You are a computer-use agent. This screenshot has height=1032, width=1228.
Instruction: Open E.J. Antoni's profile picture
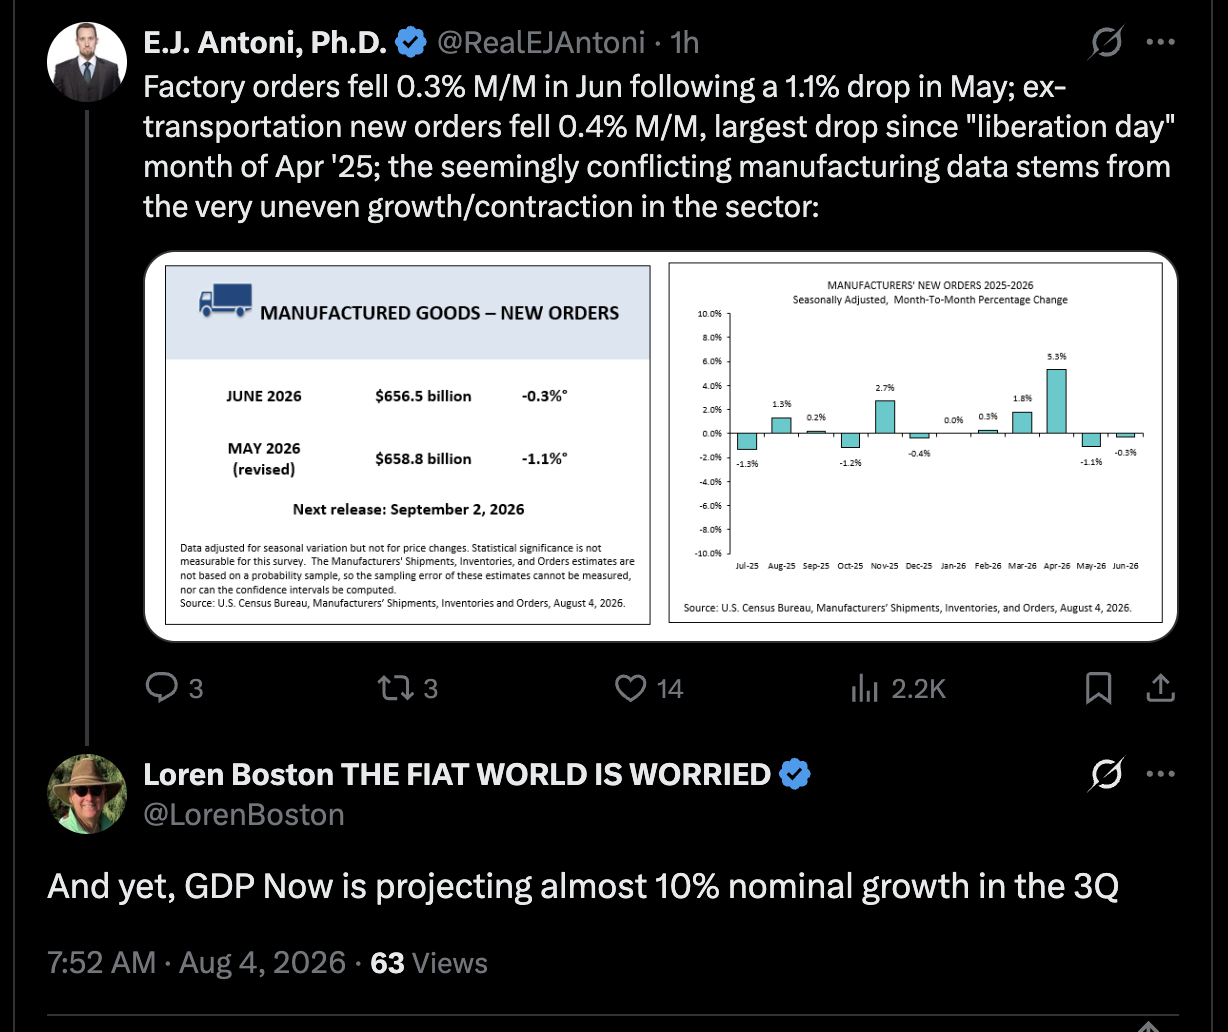tap(87, 61)
